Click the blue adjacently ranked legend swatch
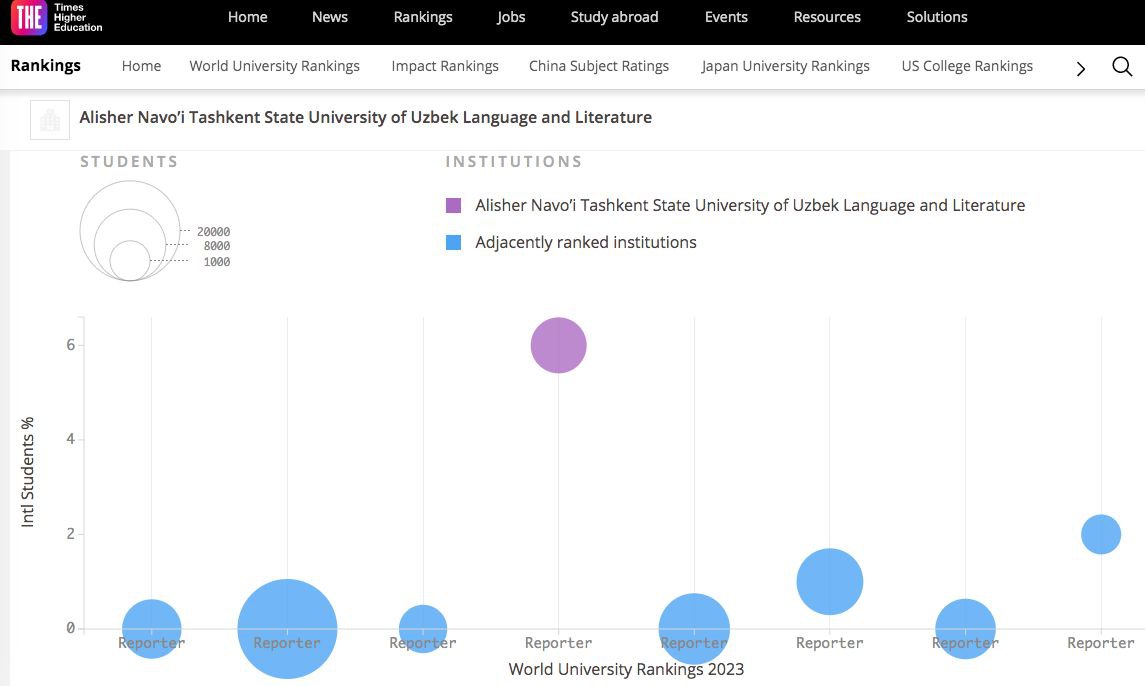Screen dimensions: 1145x686 coord(454,243)
